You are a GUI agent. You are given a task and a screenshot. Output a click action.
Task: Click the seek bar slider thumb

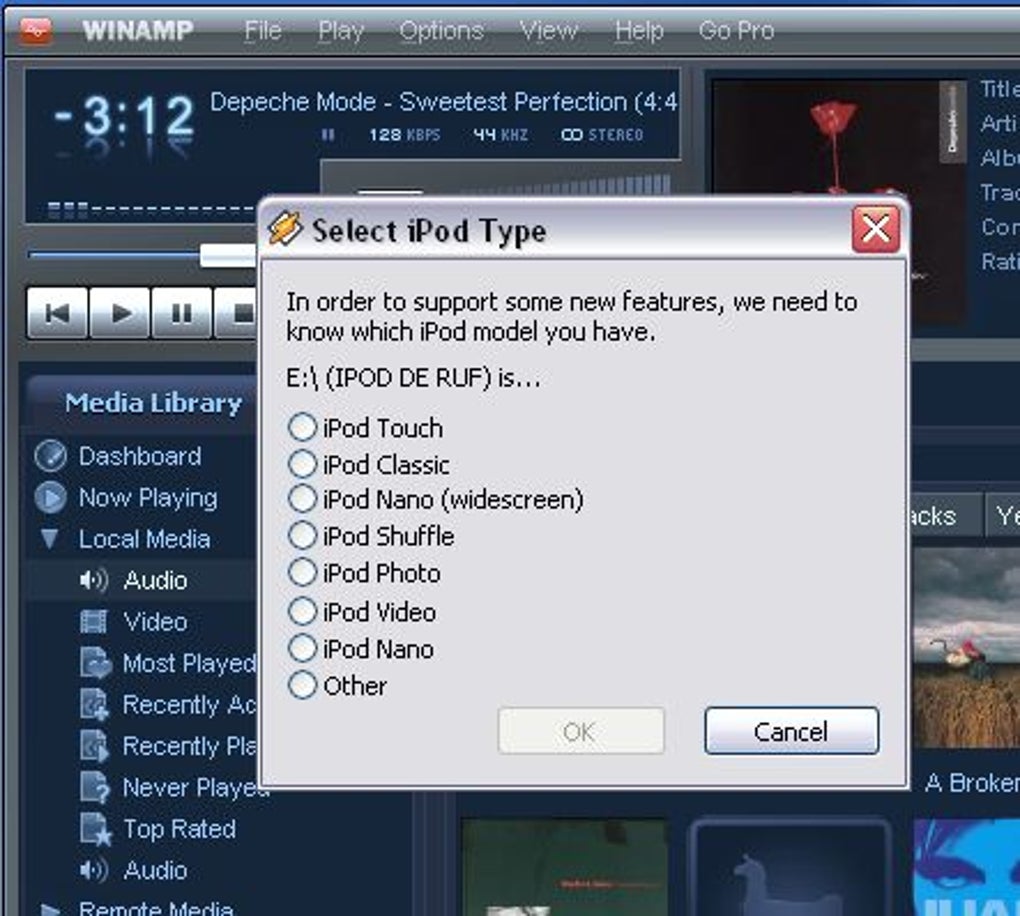228,255
